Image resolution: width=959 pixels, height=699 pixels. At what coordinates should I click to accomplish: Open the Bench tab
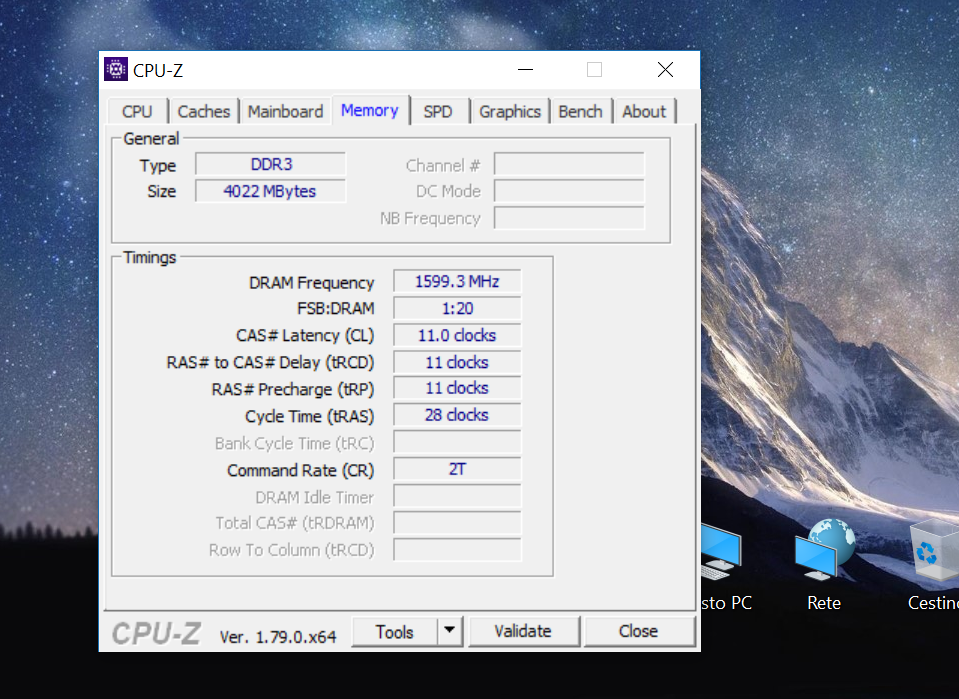click(x=580, y=111)
